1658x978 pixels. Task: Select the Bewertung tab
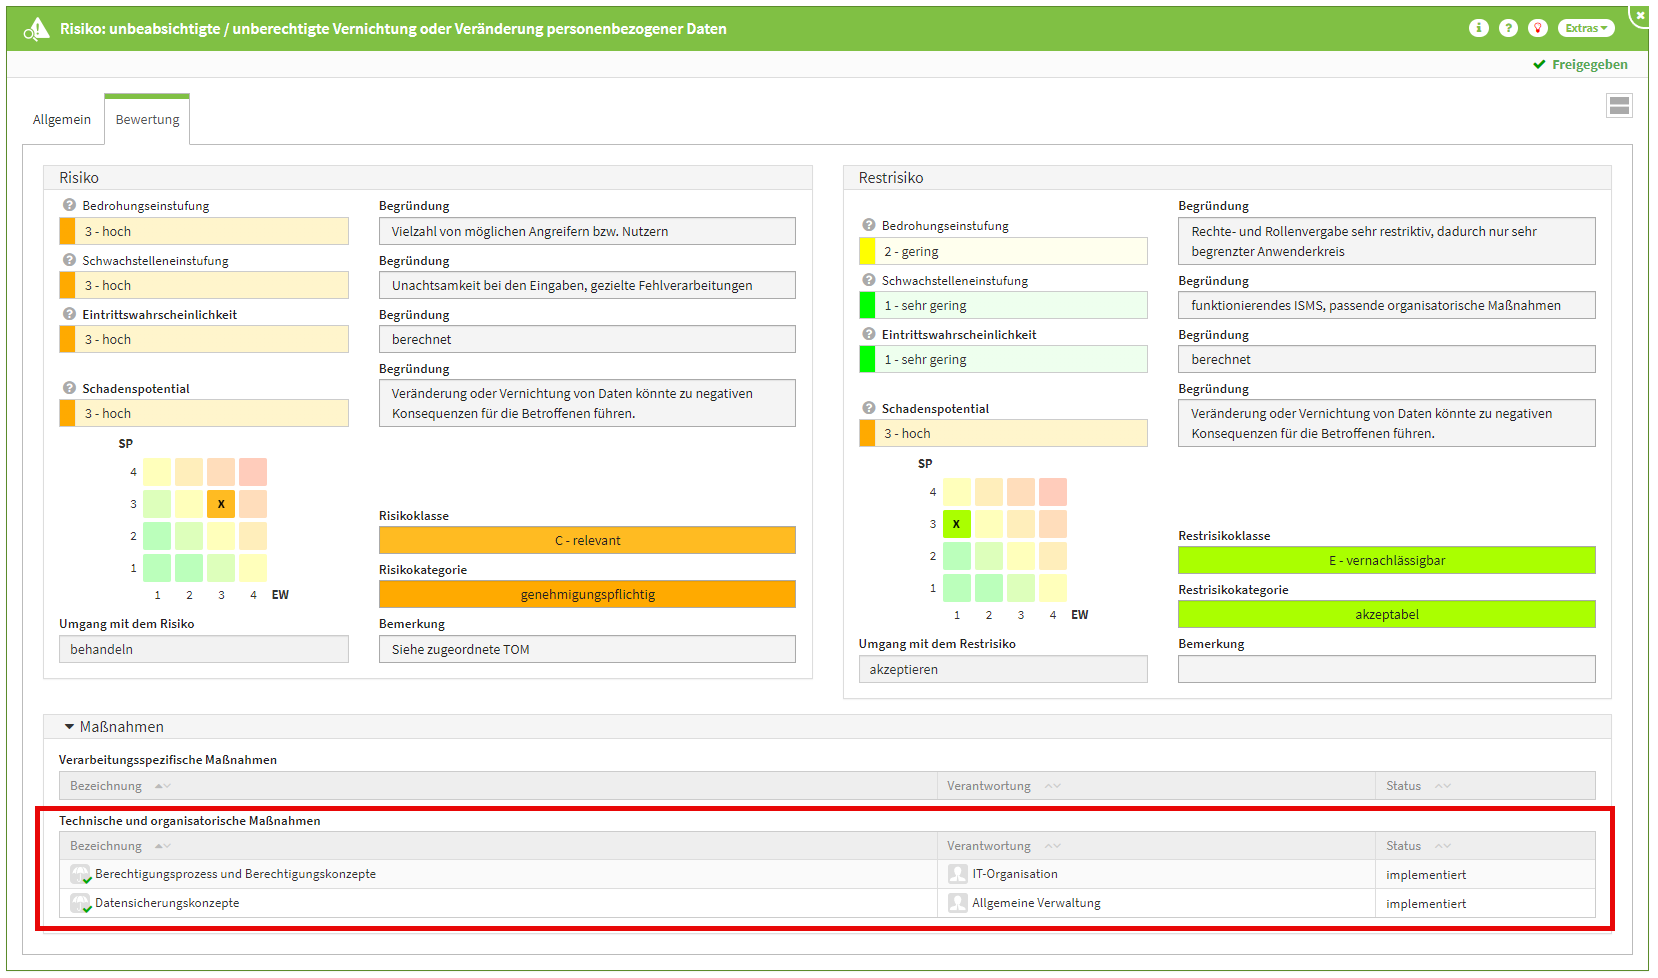(147, 119)
